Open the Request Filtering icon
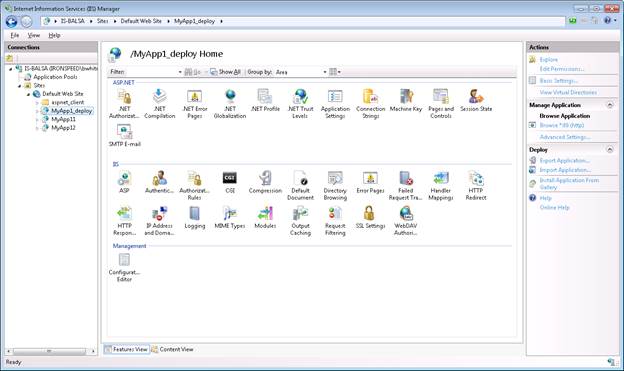 tap(335, 221)
